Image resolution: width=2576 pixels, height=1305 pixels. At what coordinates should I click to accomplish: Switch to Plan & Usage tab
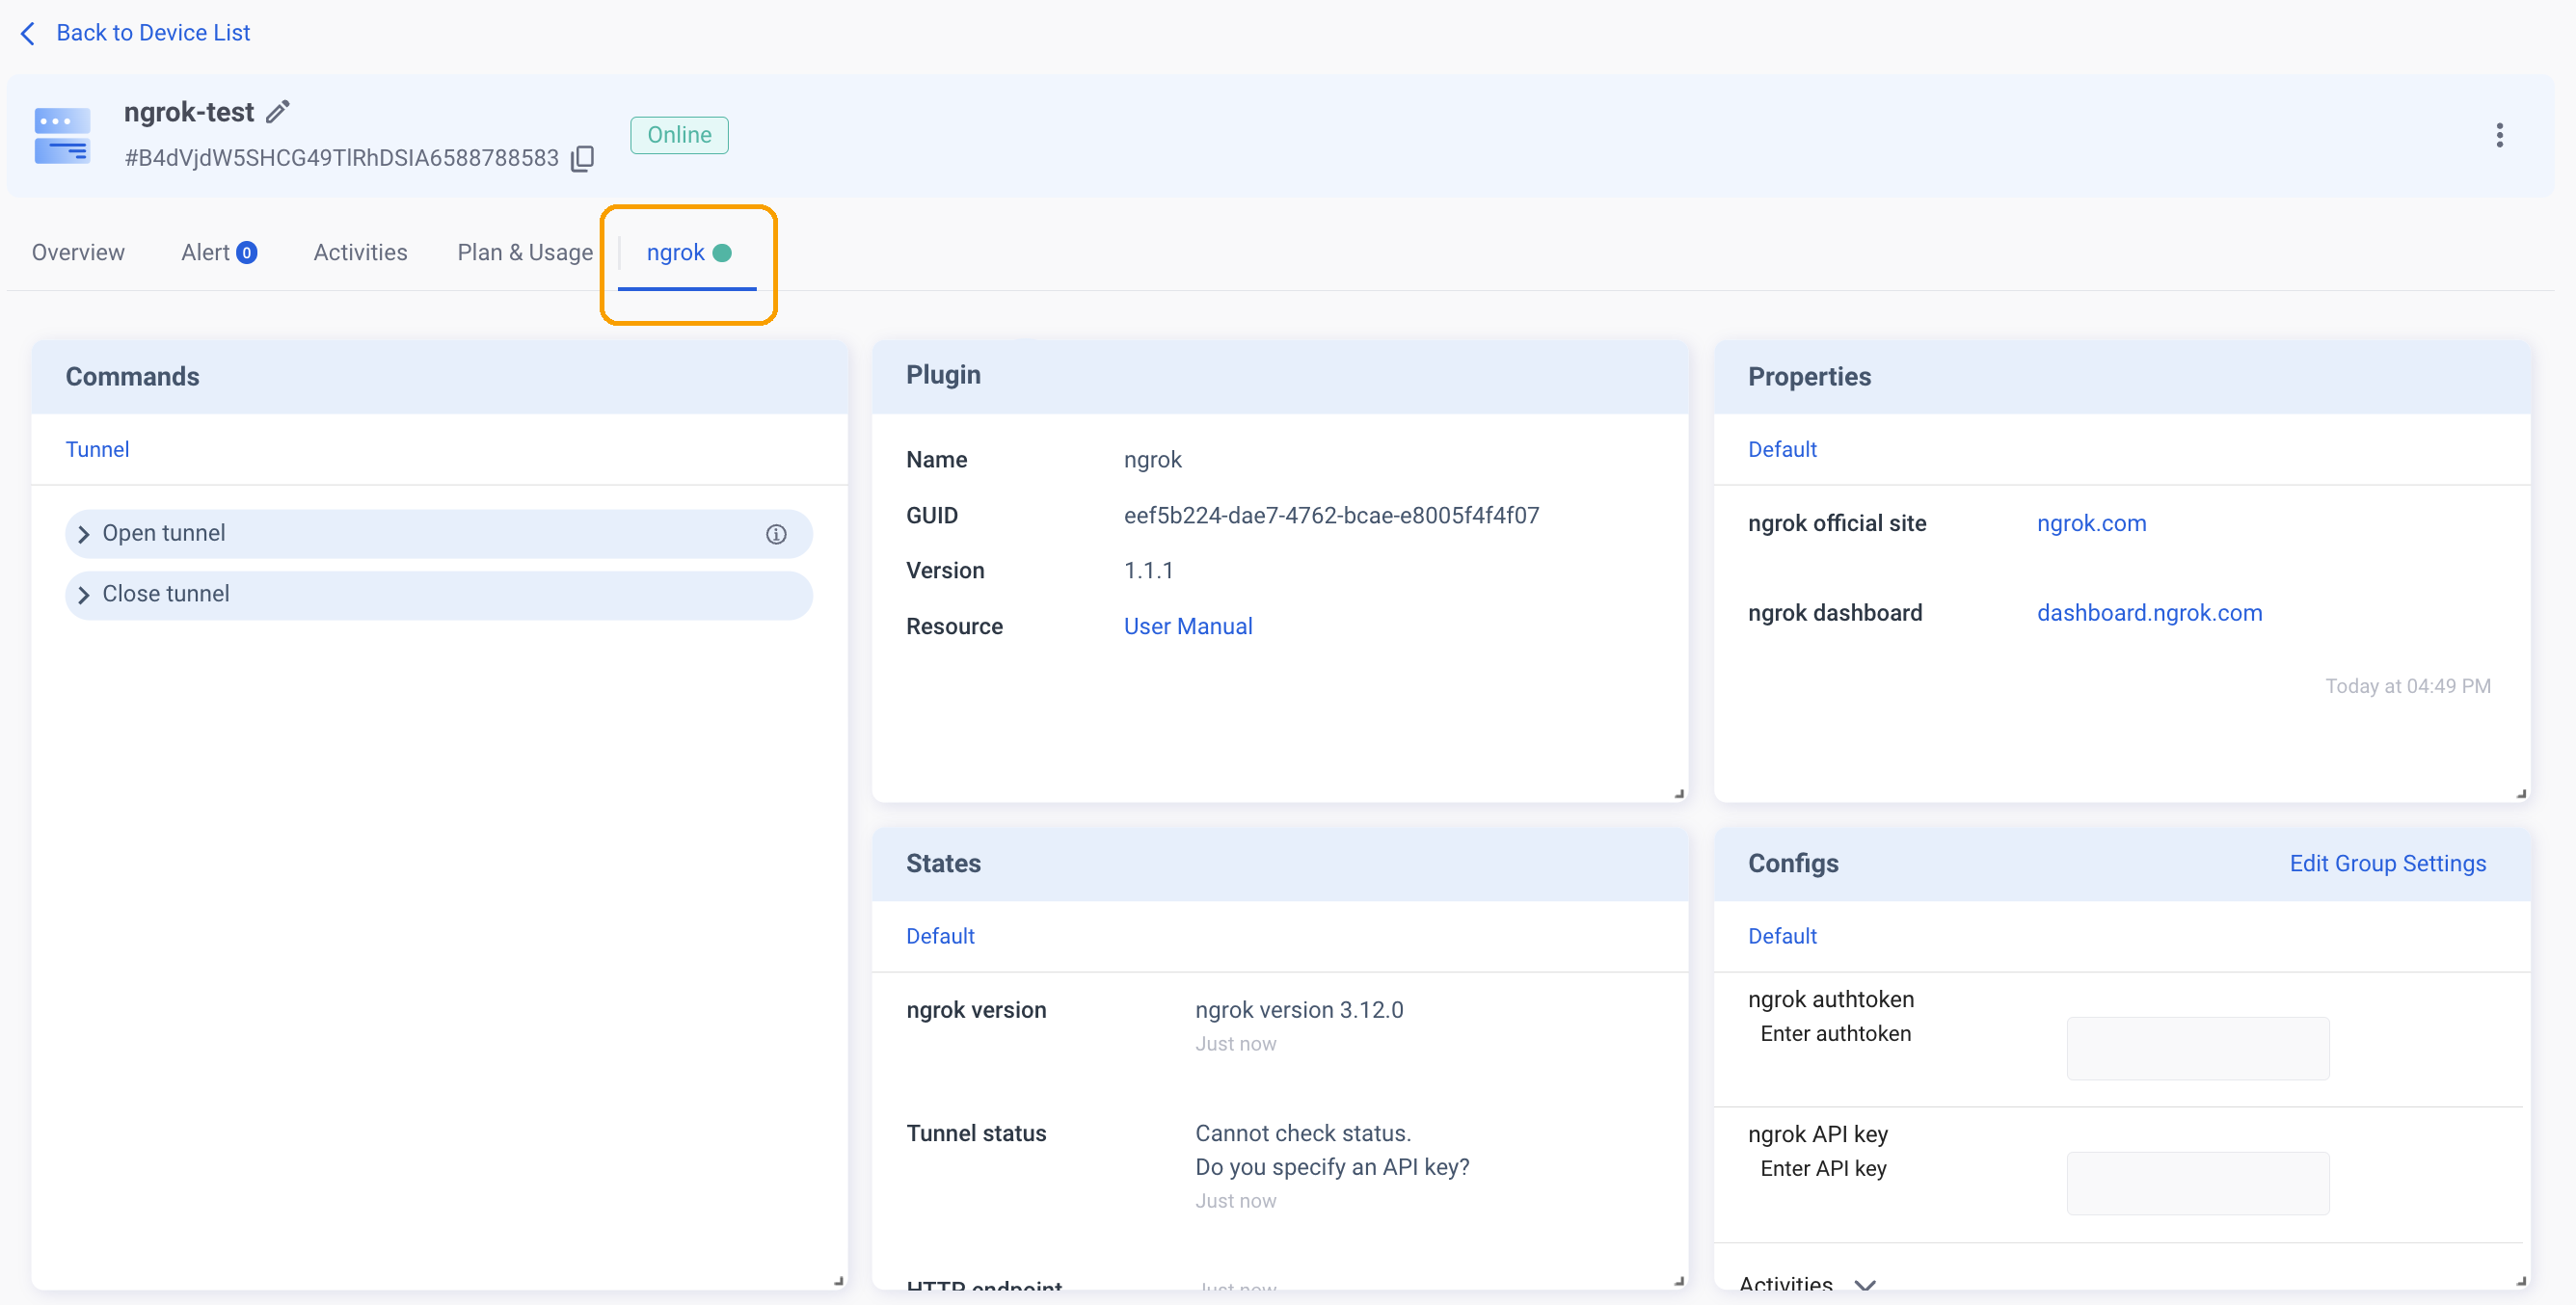point(525,253)
